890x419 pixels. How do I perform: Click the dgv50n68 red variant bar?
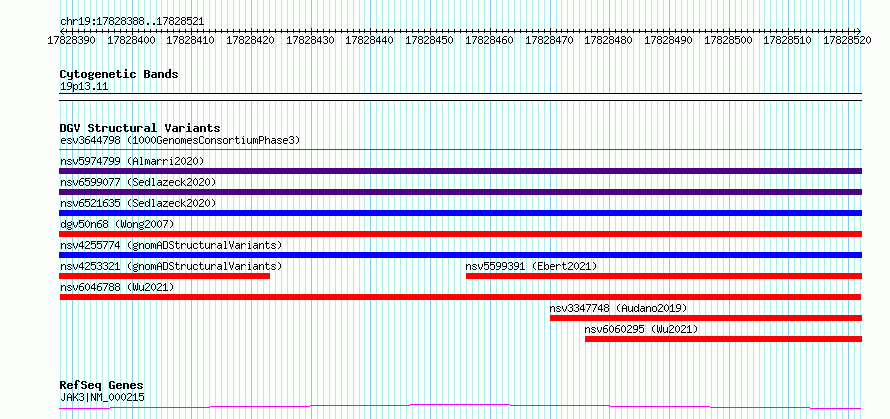click(x=460, y=234)
